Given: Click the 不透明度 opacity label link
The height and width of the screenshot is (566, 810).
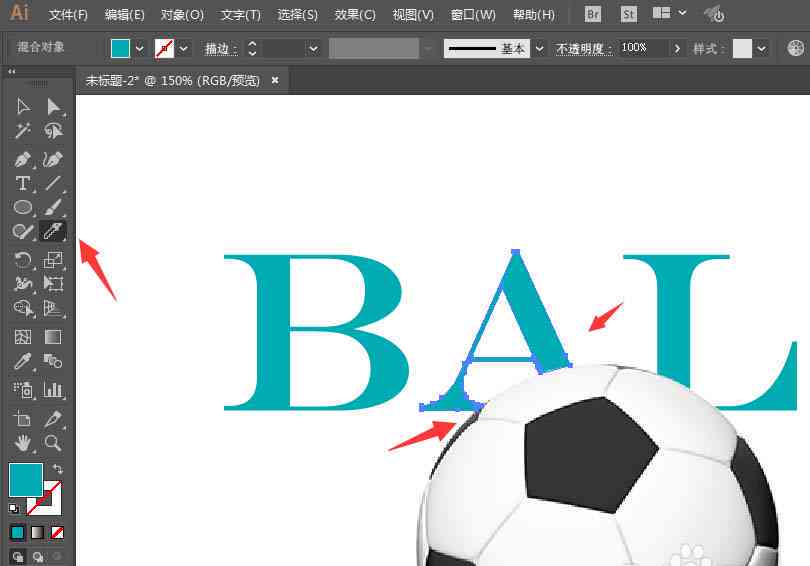Looking at the screenshot, I should pyautogui.click(x=583, y=49).
